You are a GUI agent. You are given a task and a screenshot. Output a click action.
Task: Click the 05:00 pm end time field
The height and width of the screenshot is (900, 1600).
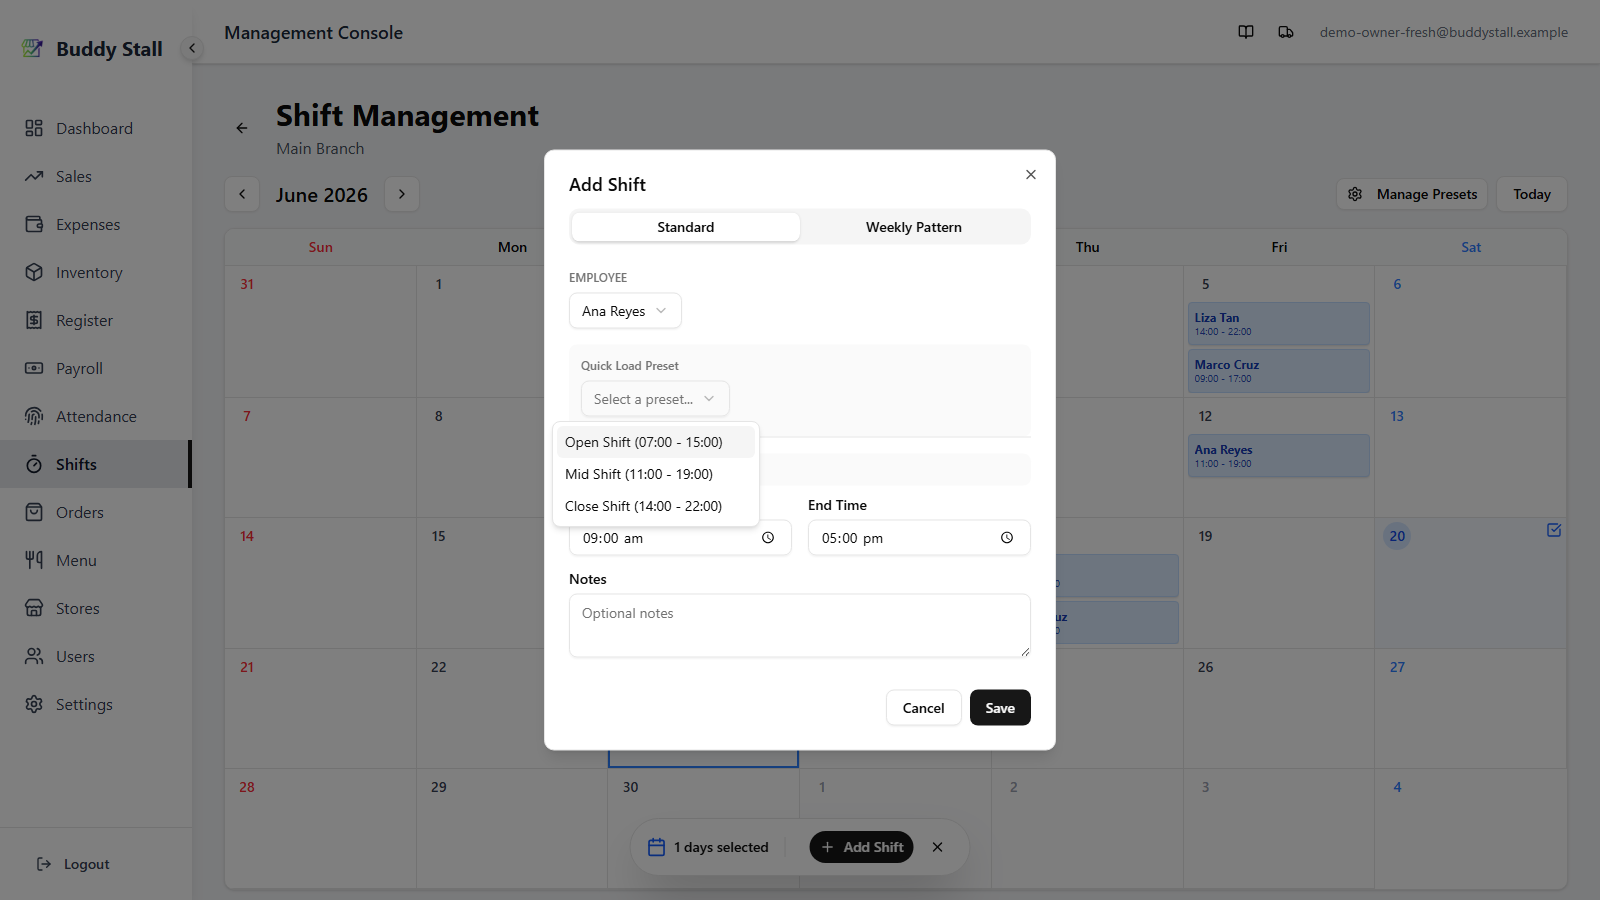[919, 538]
